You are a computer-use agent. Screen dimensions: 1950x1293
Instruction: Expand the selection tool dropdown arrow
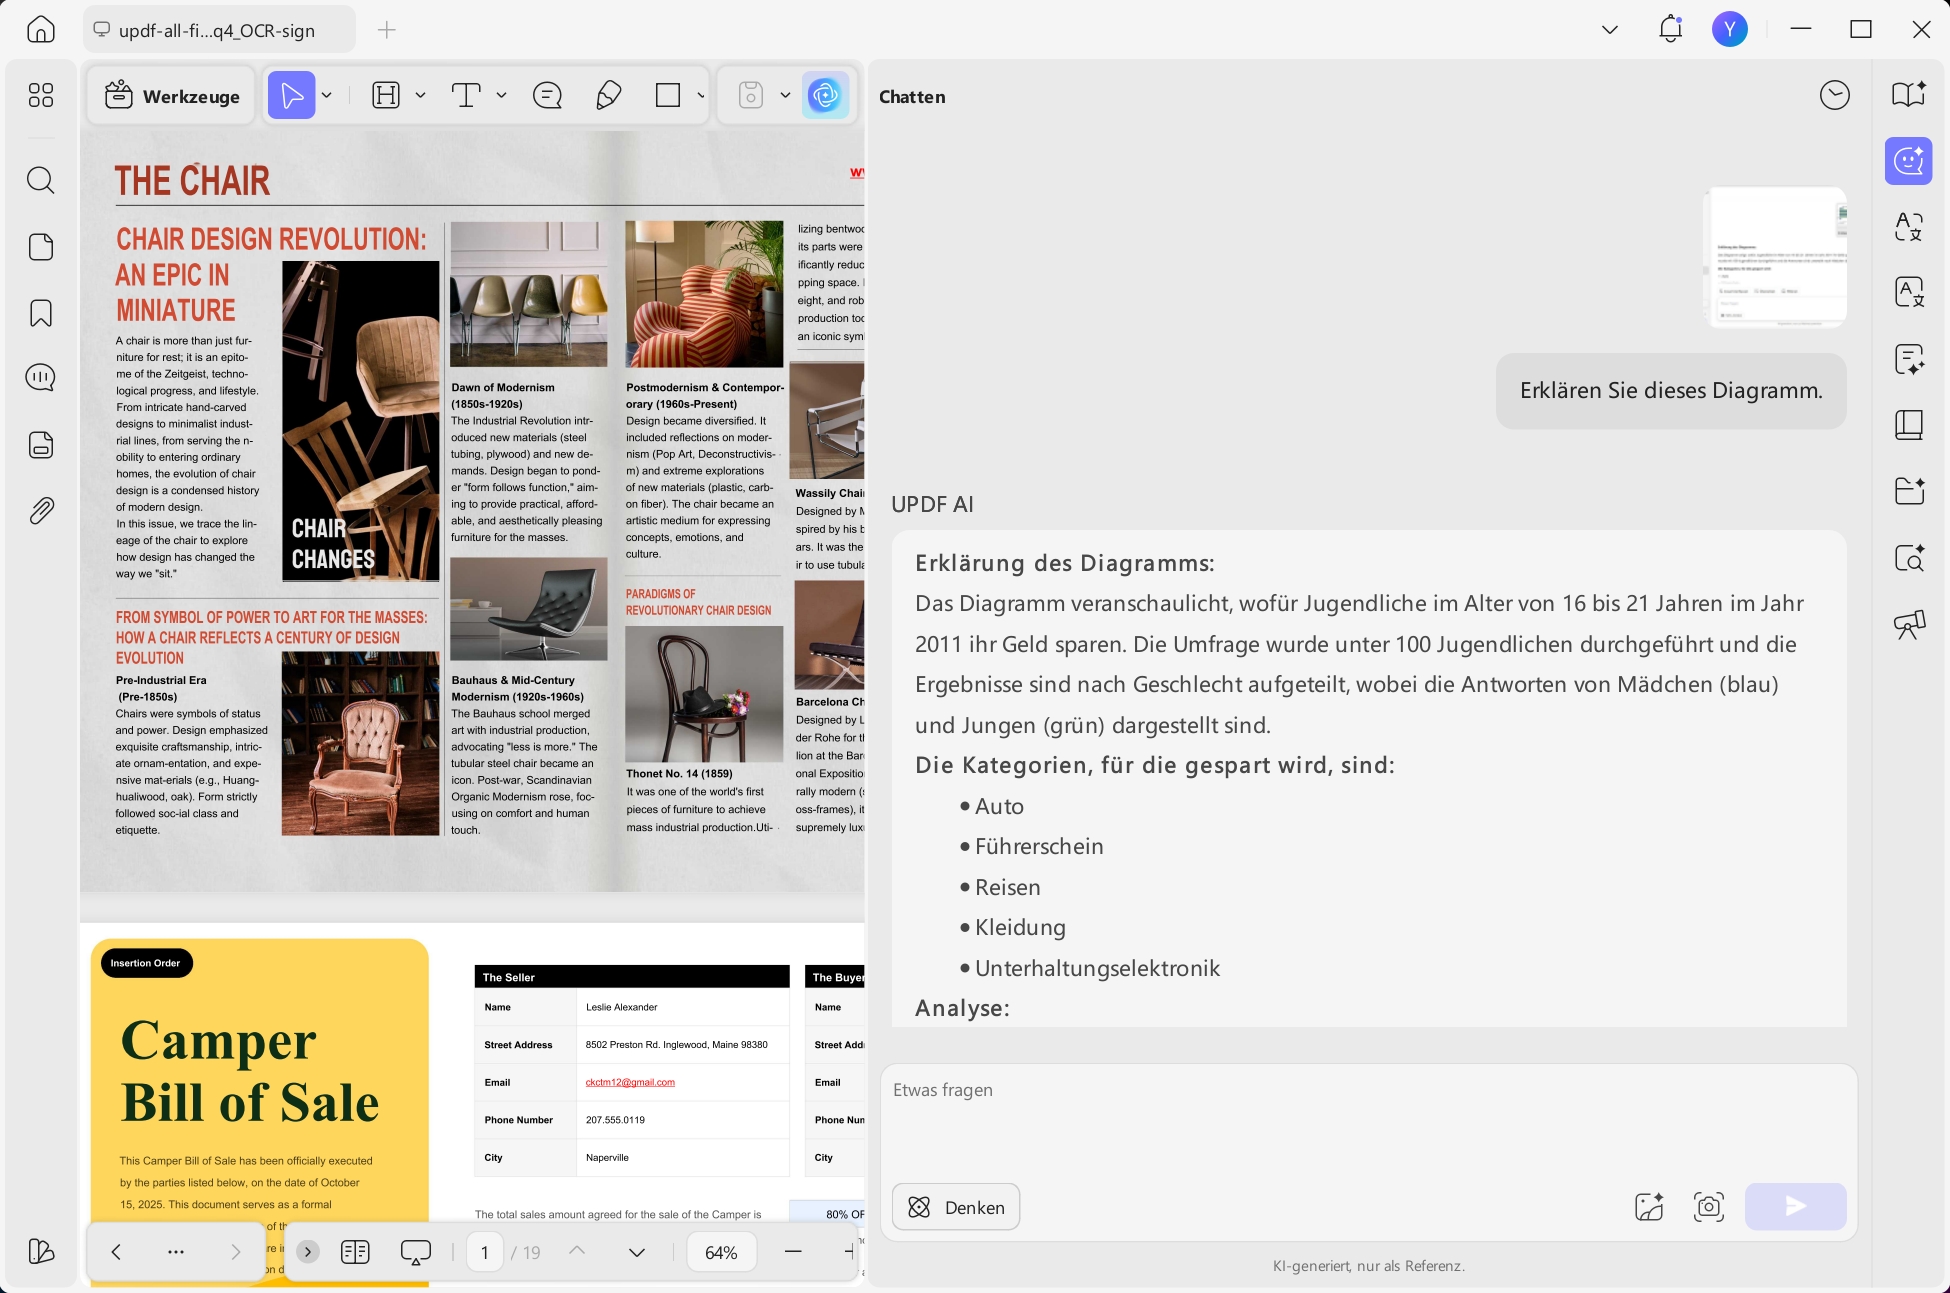327,95
